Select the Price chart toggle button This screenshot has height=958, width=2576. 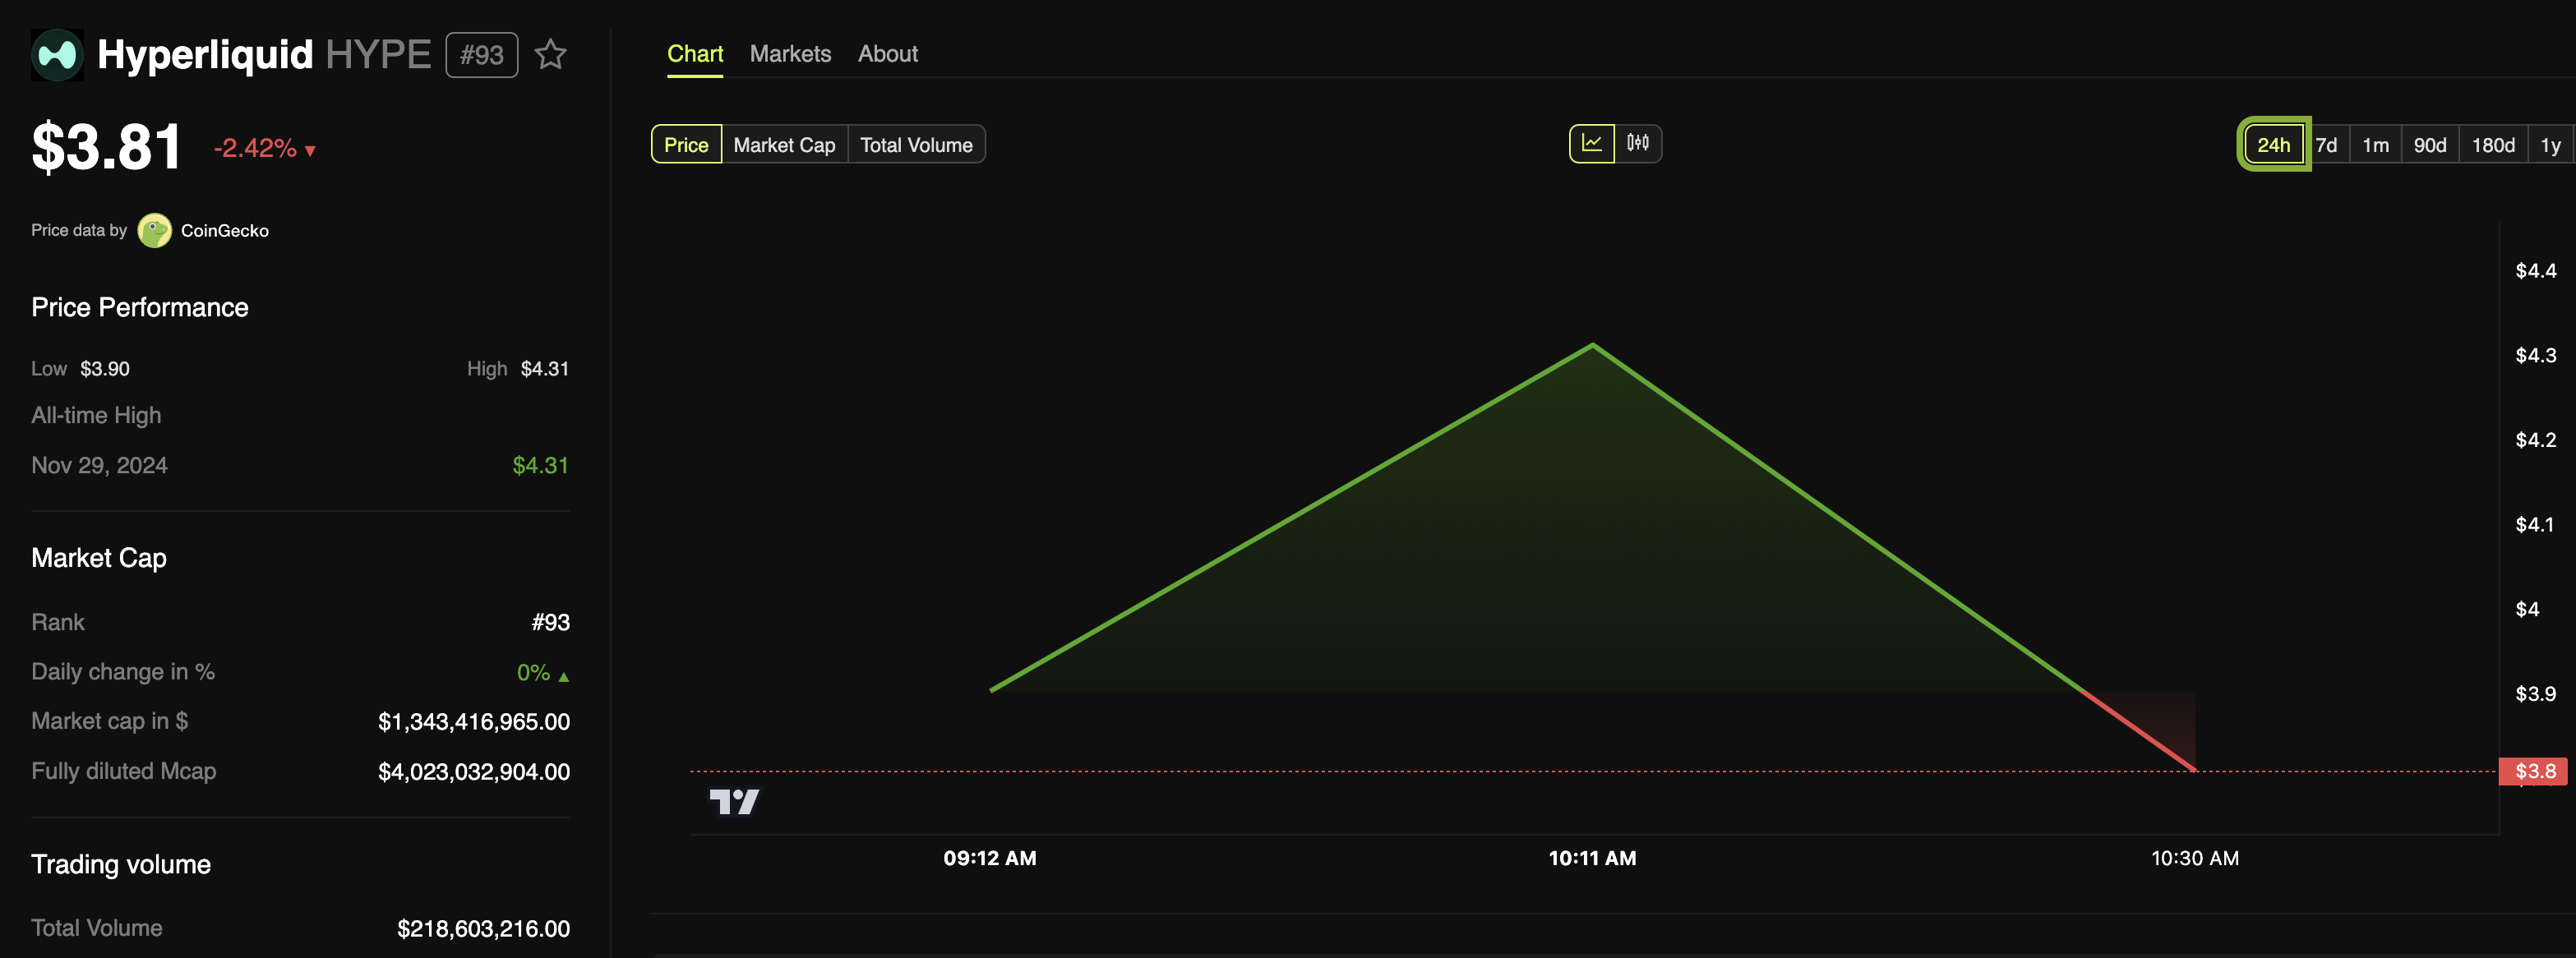pyautogui.click(x=686, y=145)
